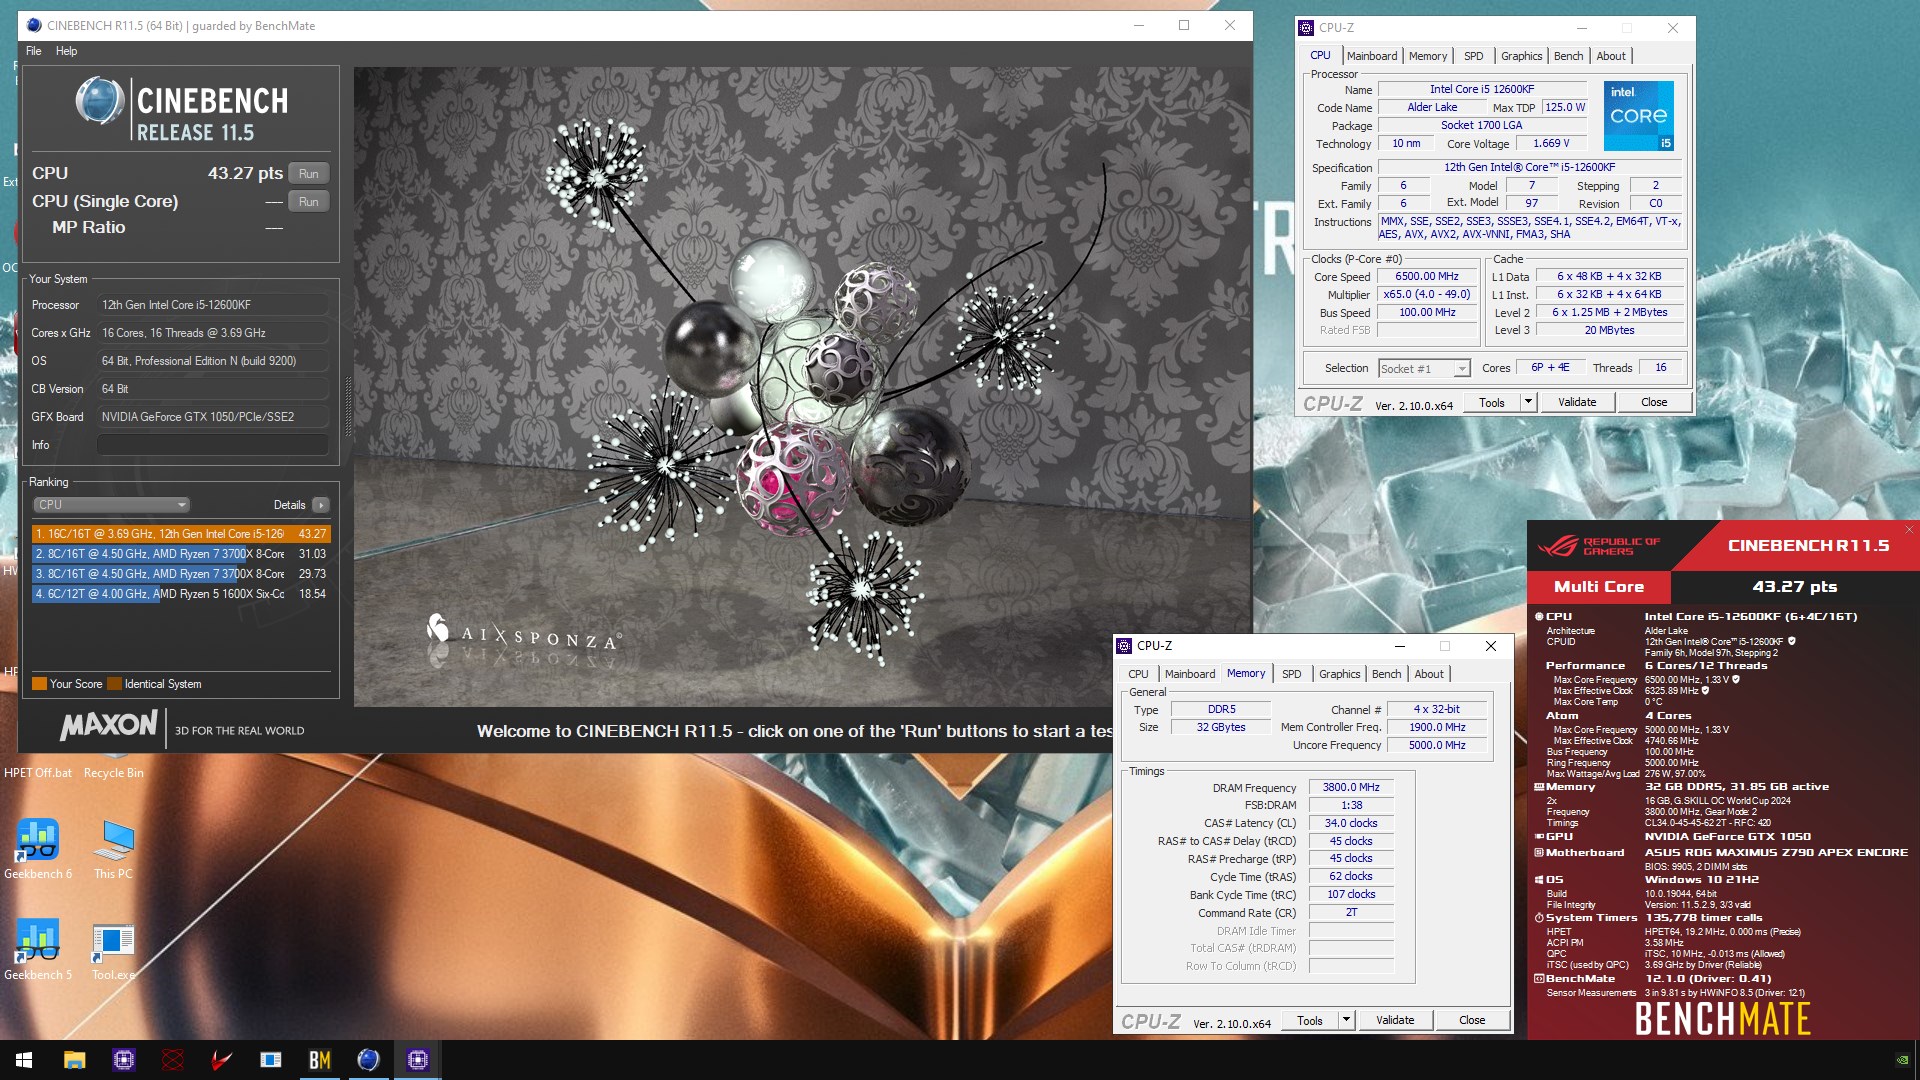Click the Multi Core label in BenchMate
This screenshot has width=1920, height=1080.
click(x=1599, y=587)
